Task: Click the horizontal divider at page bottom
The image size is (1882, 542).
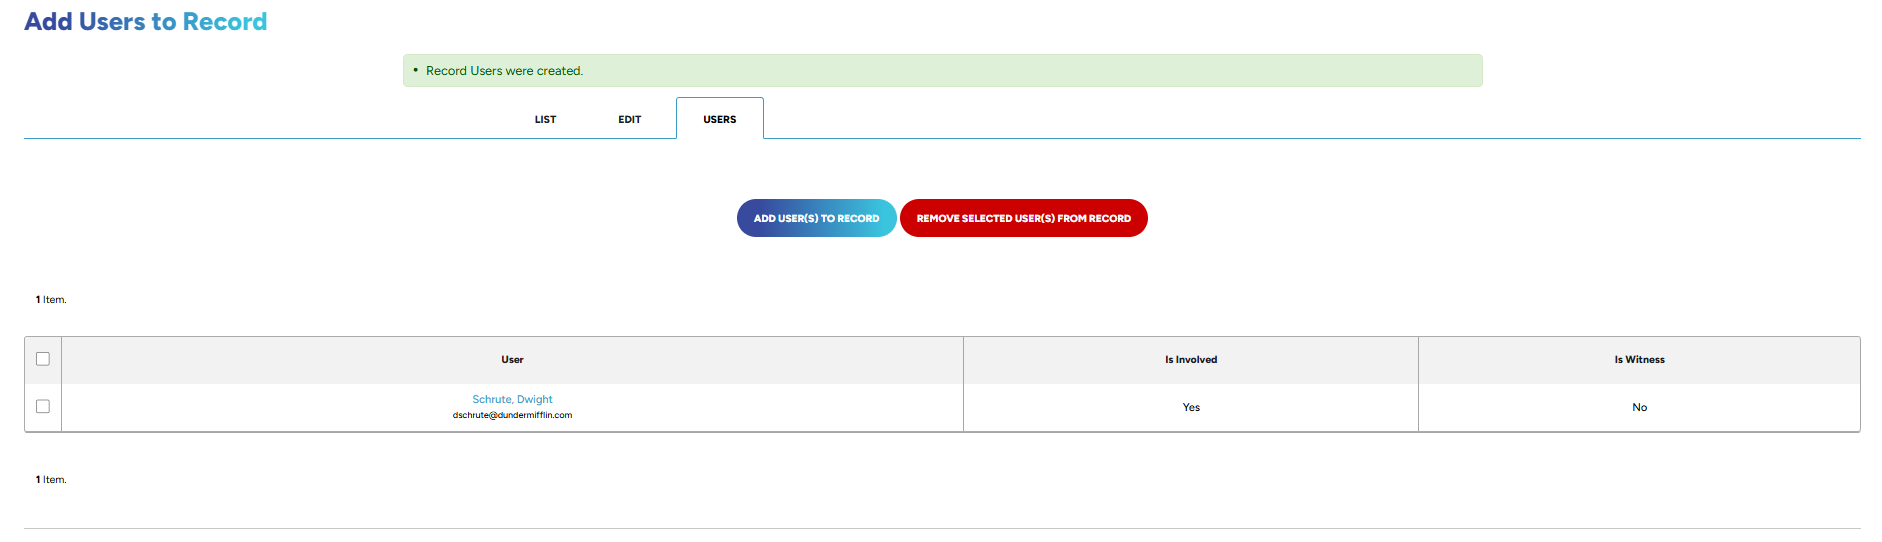Action: 941,528
